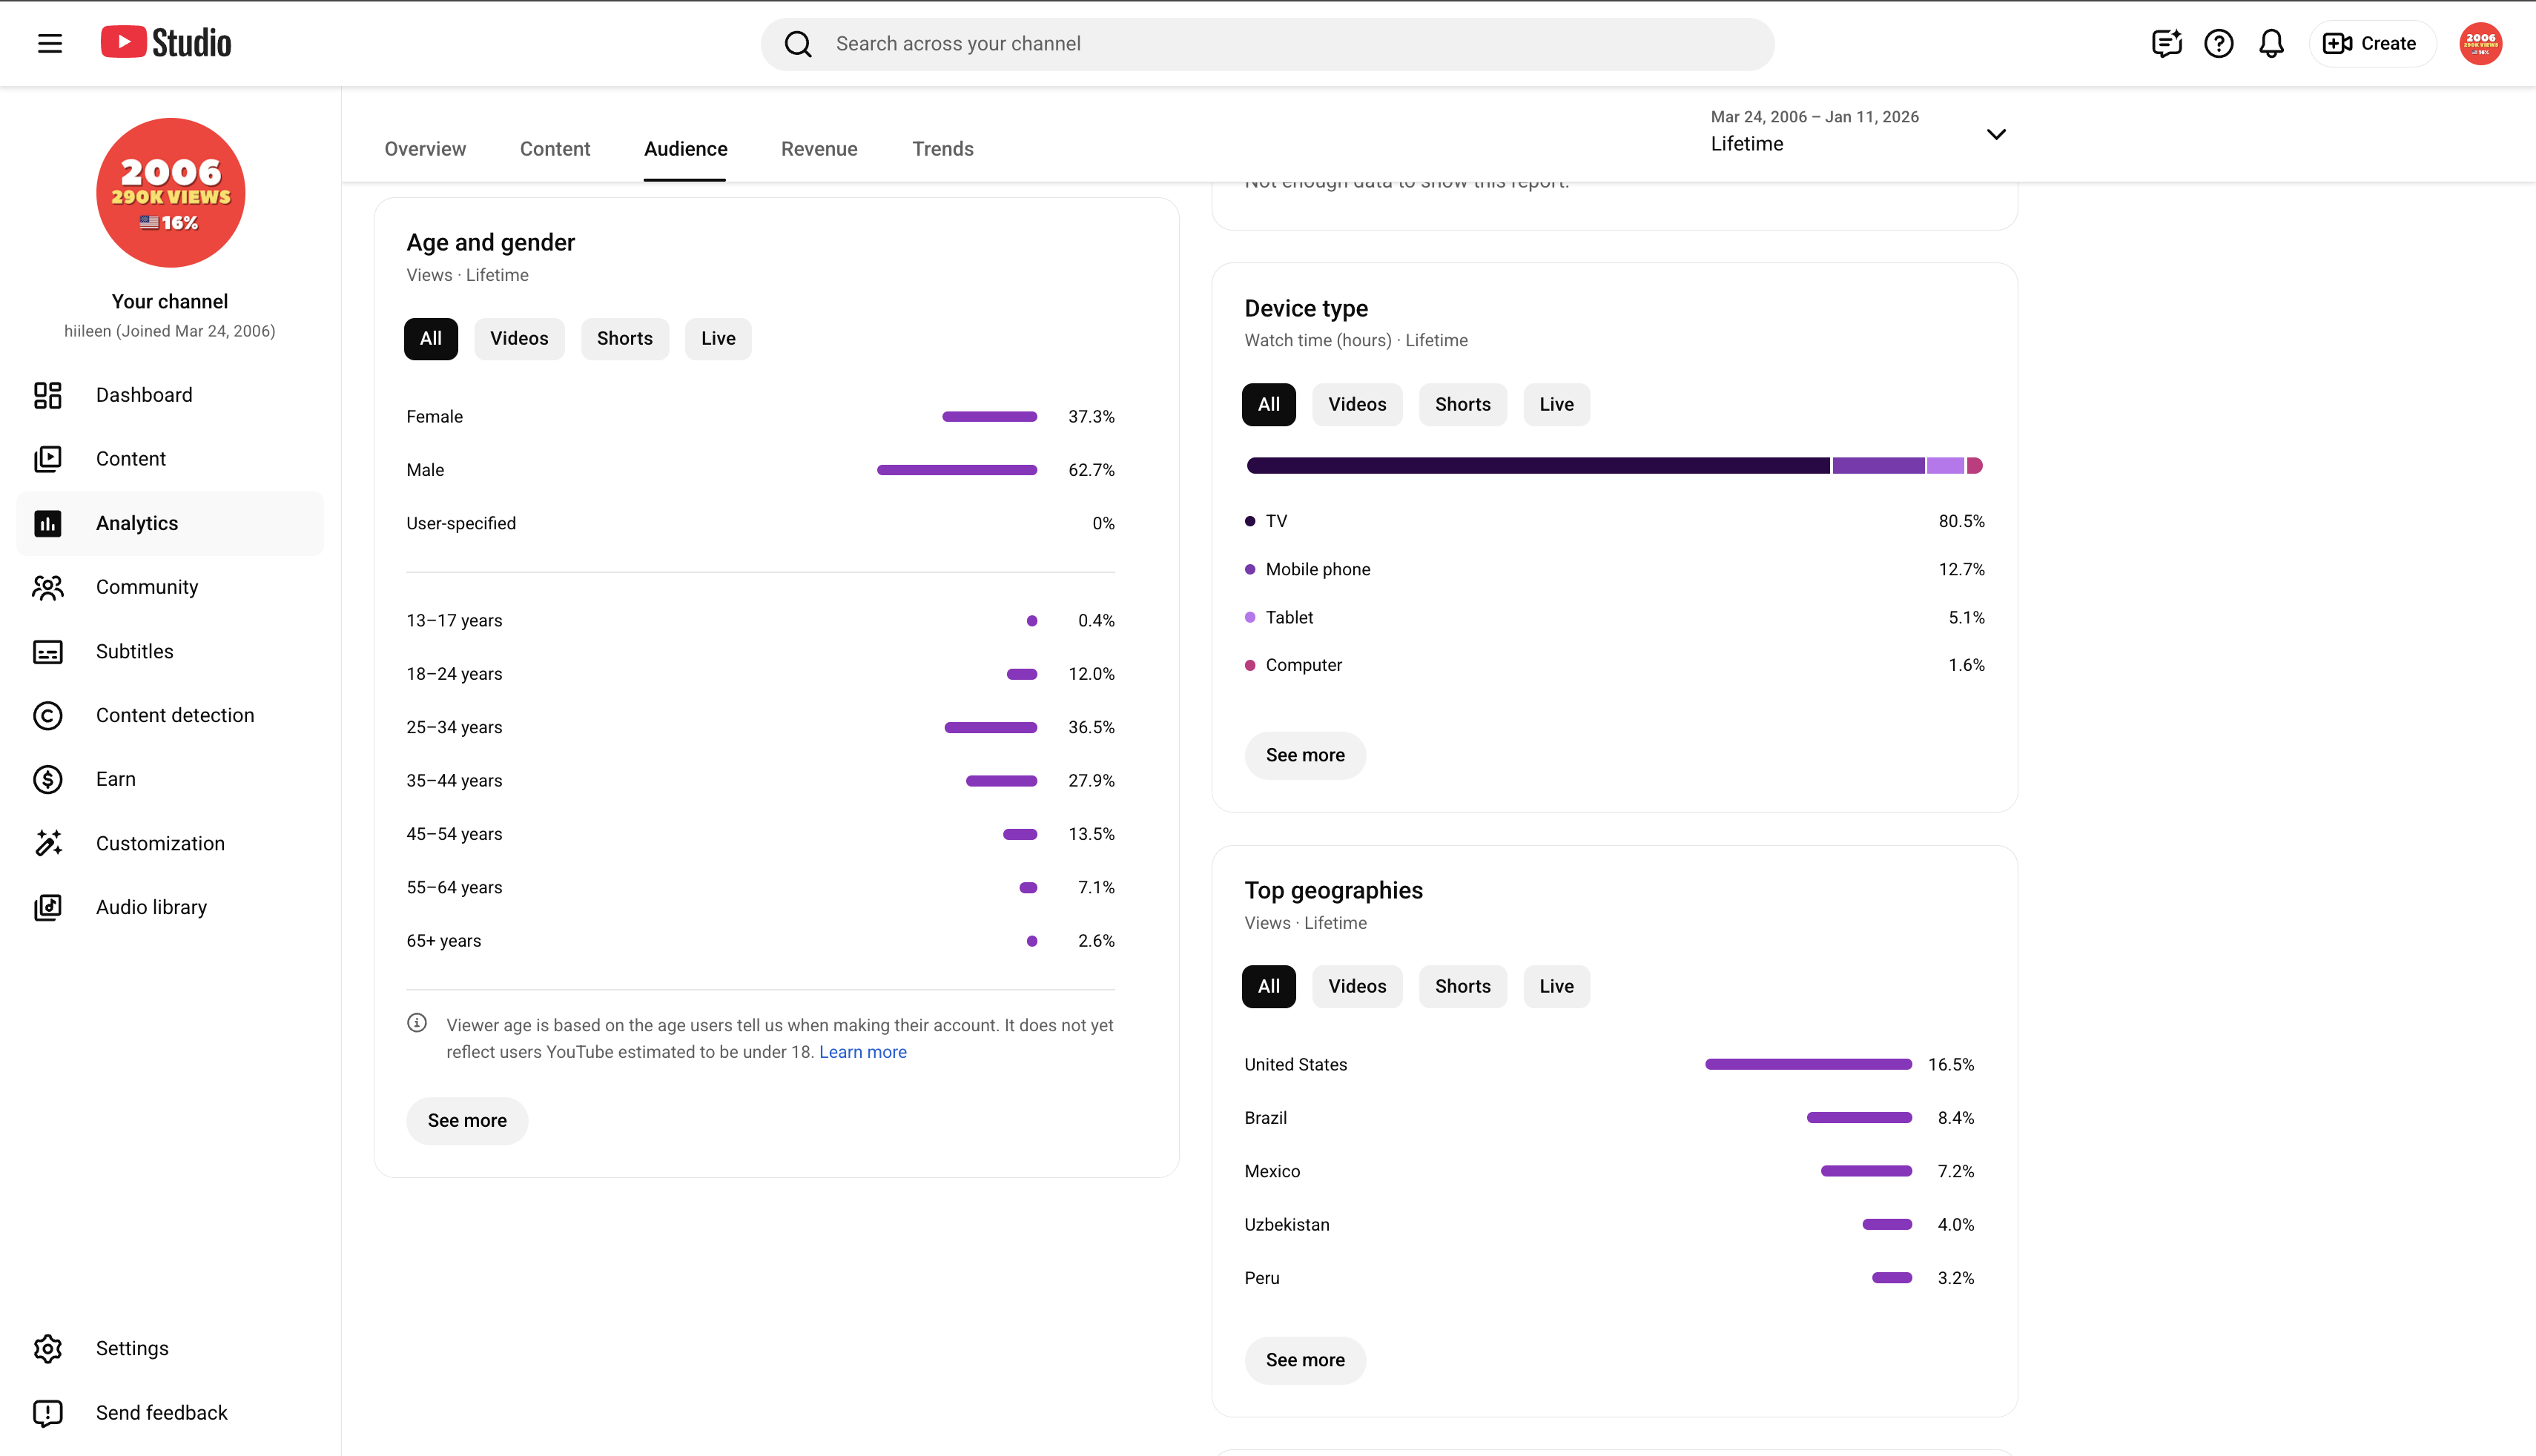Open the Content analytics tab
Screen dimensions: 2536x1456
pos(555,149)
